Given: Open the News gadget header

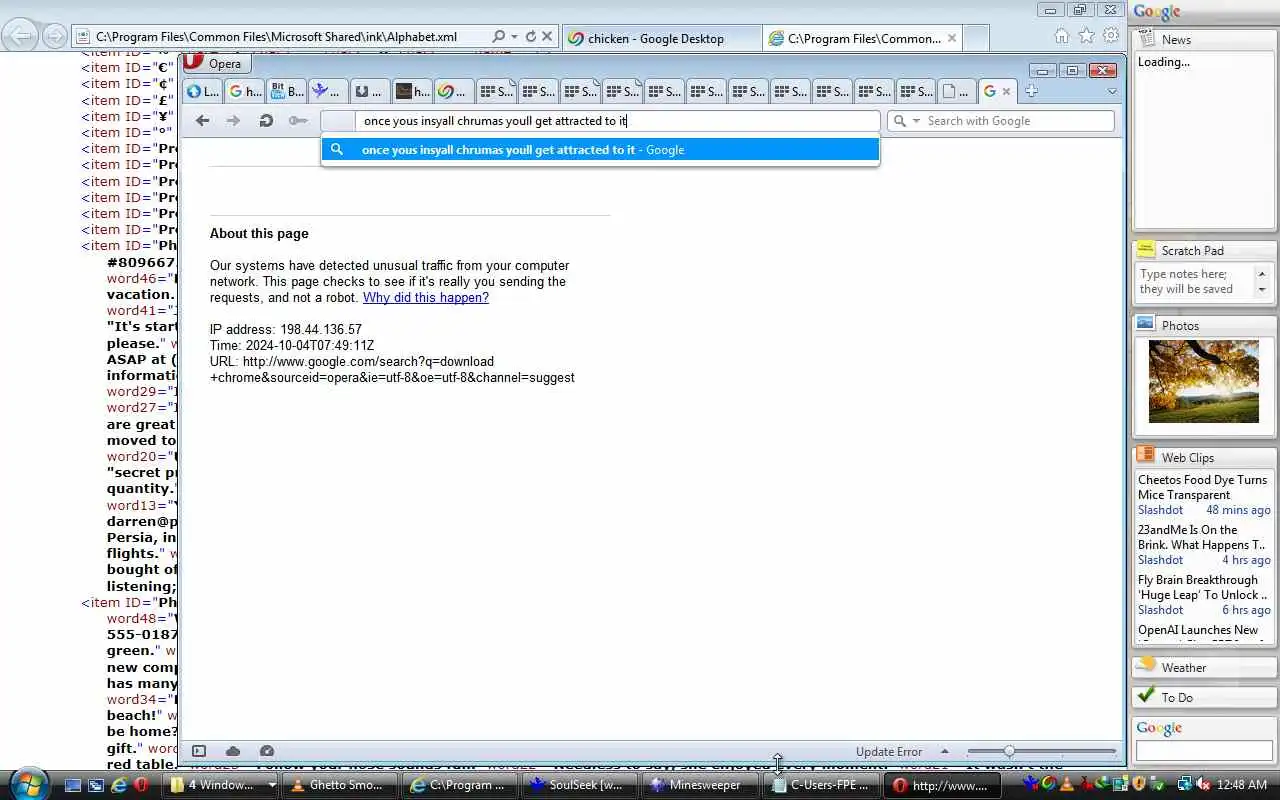Looking at the screenshot, I should point(1204,39).
